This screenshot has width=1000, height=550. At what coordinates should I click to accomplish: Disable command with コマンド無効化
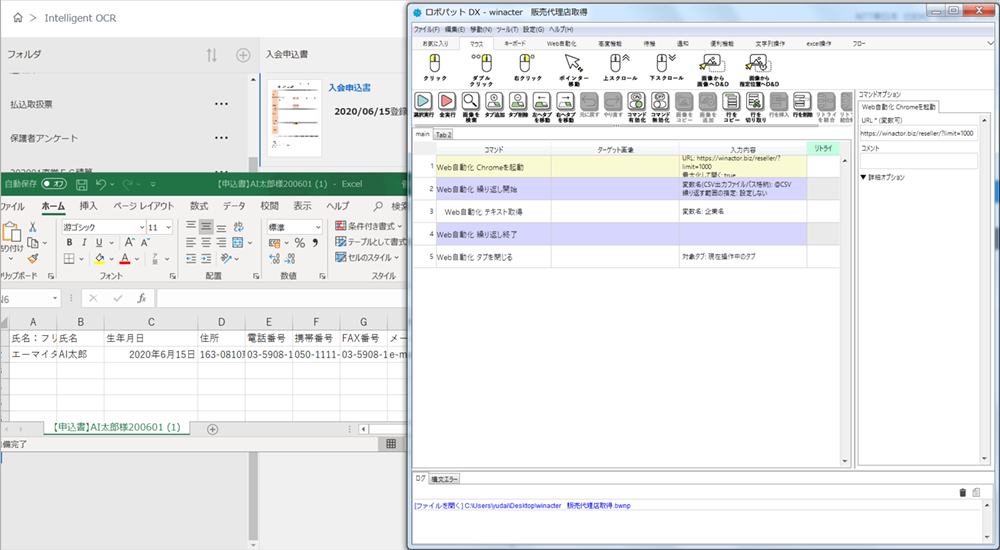tap(660, 107)
